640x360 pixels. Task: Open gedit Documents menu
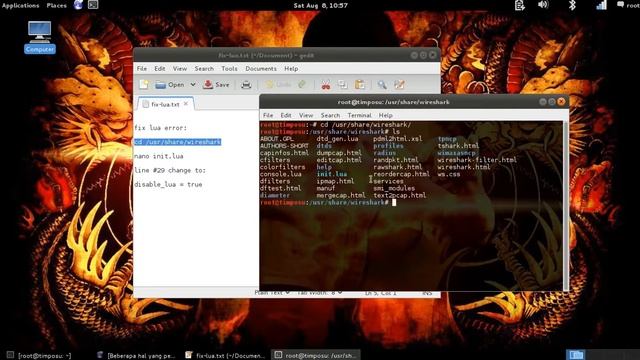tap(261, 69)
